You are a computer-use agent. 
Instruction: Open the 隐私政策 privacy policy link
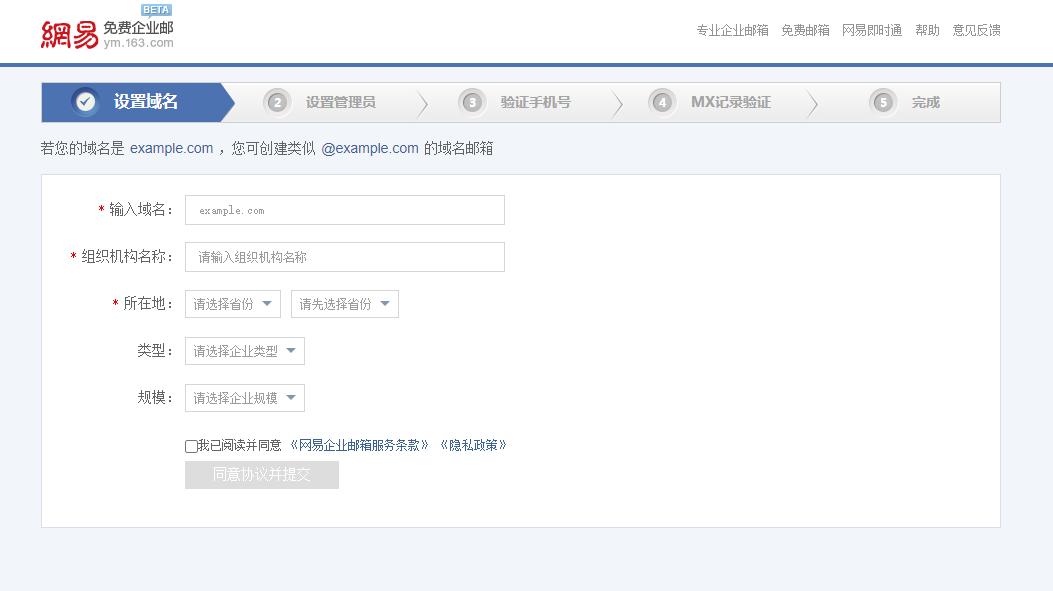click(473, 445)
